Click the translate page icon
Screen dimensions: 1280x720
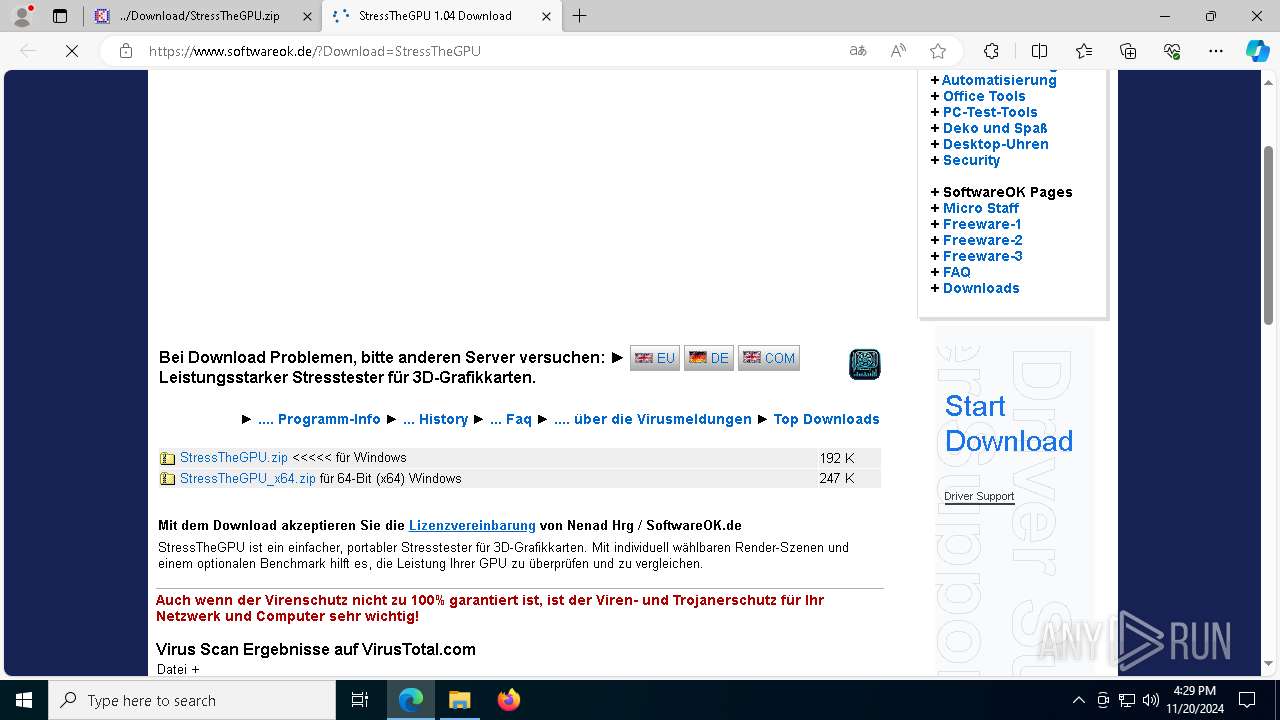858,51
